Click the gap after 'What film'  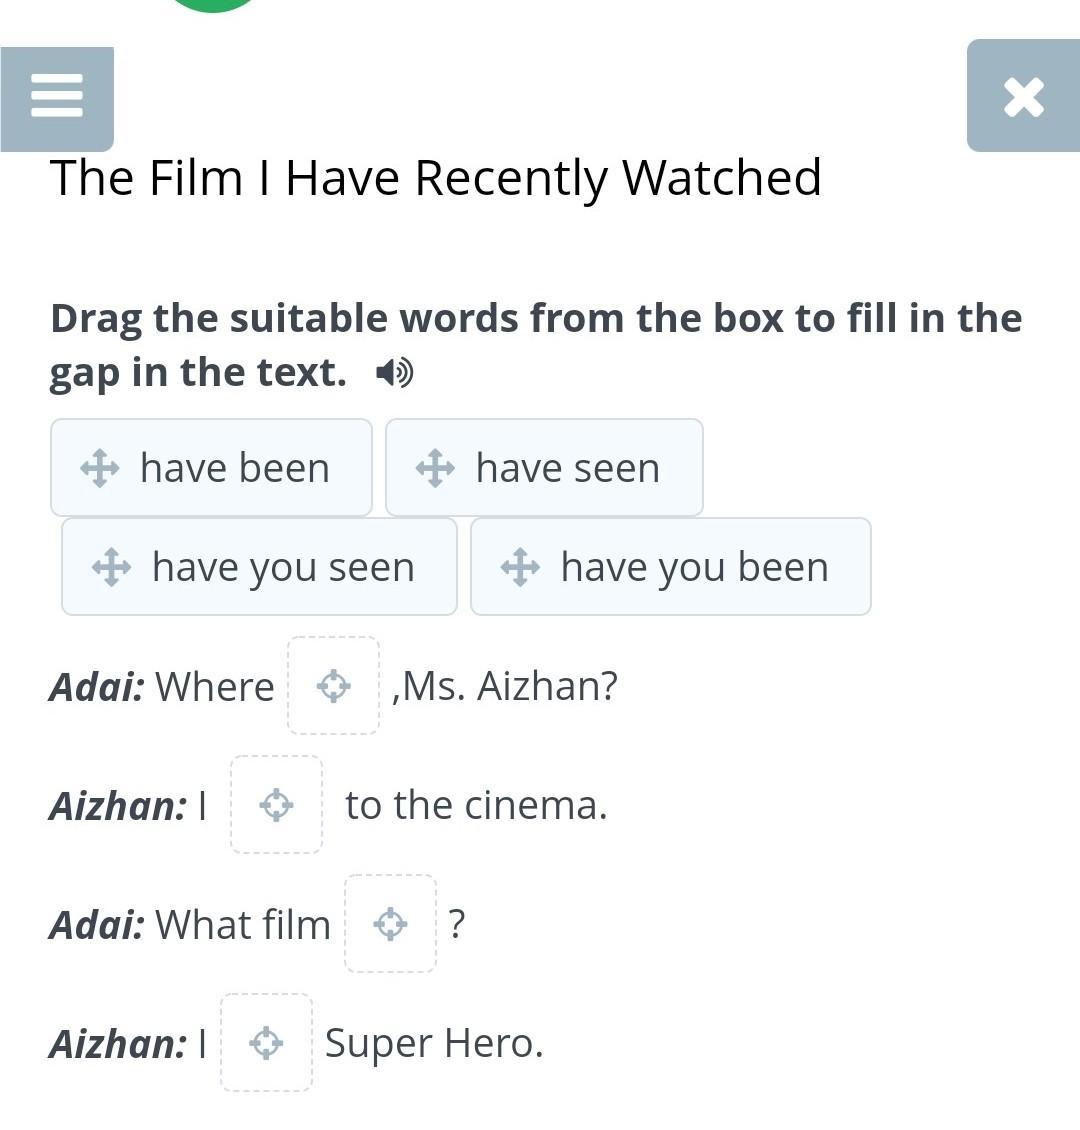(391, 923)
